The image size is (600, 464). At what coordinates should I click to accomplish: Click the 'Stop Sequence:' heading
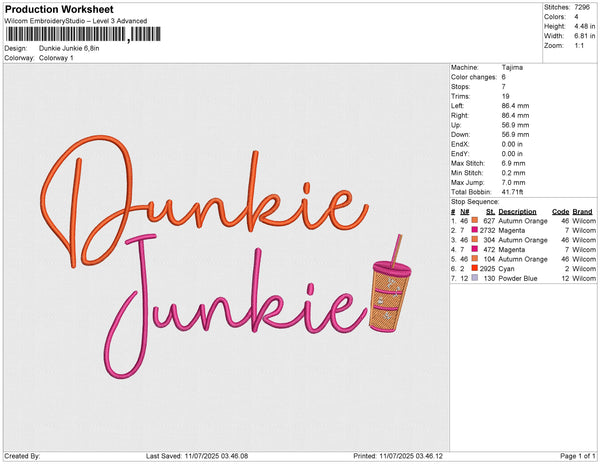475,202
